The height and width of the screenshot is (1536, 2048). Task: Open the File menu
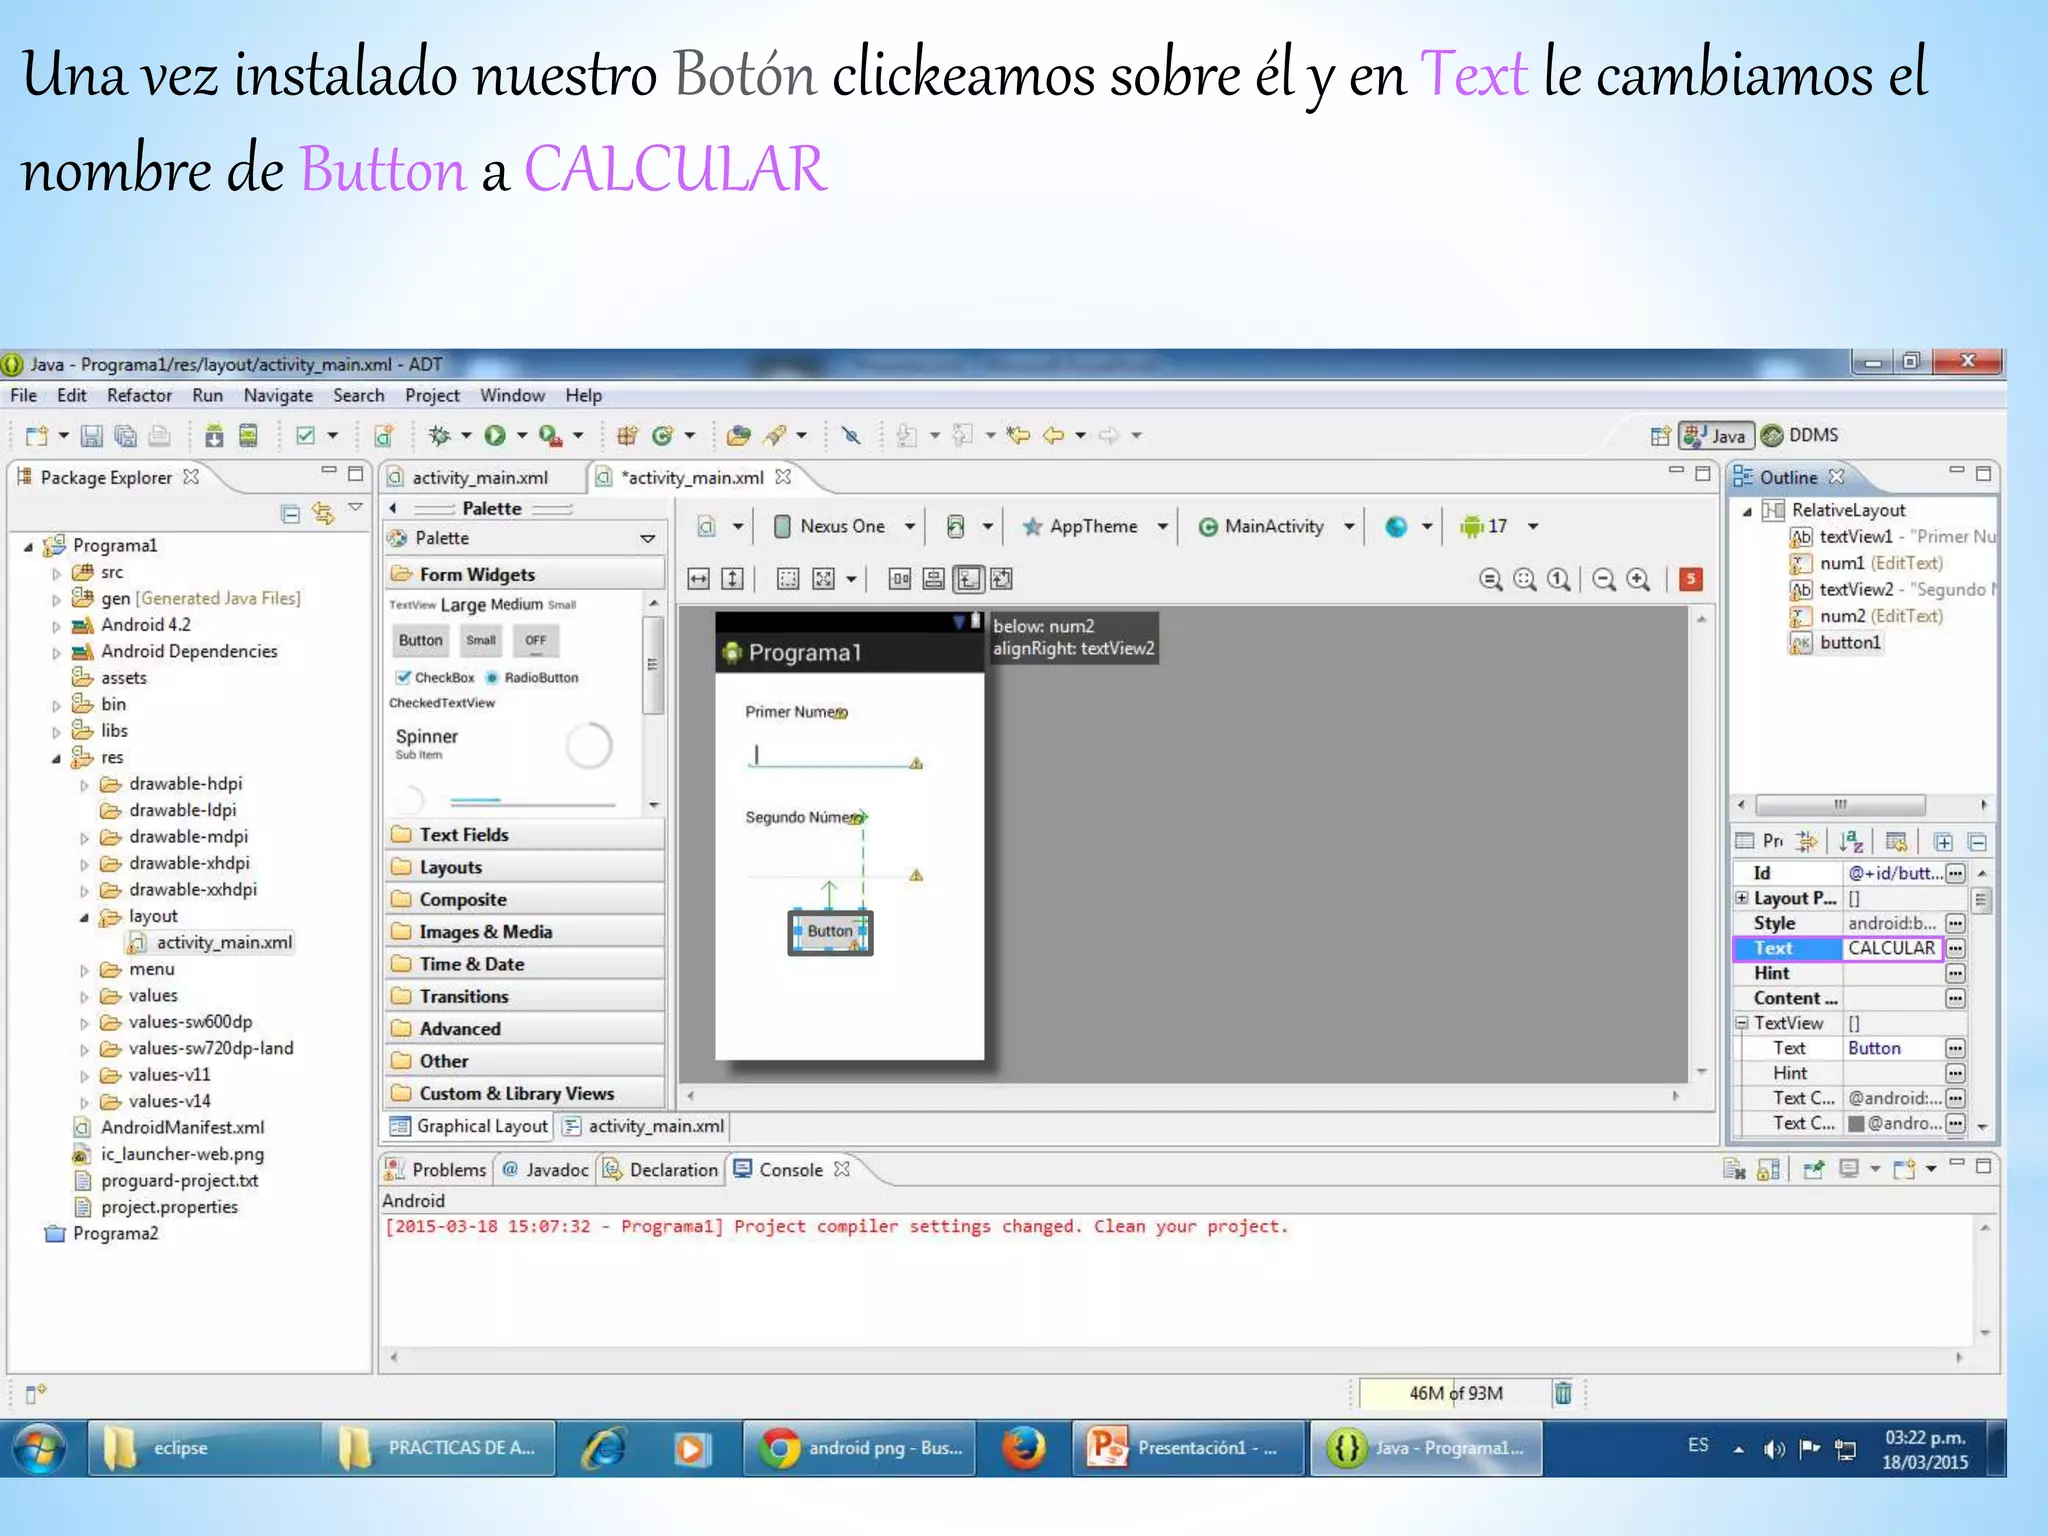24,396
